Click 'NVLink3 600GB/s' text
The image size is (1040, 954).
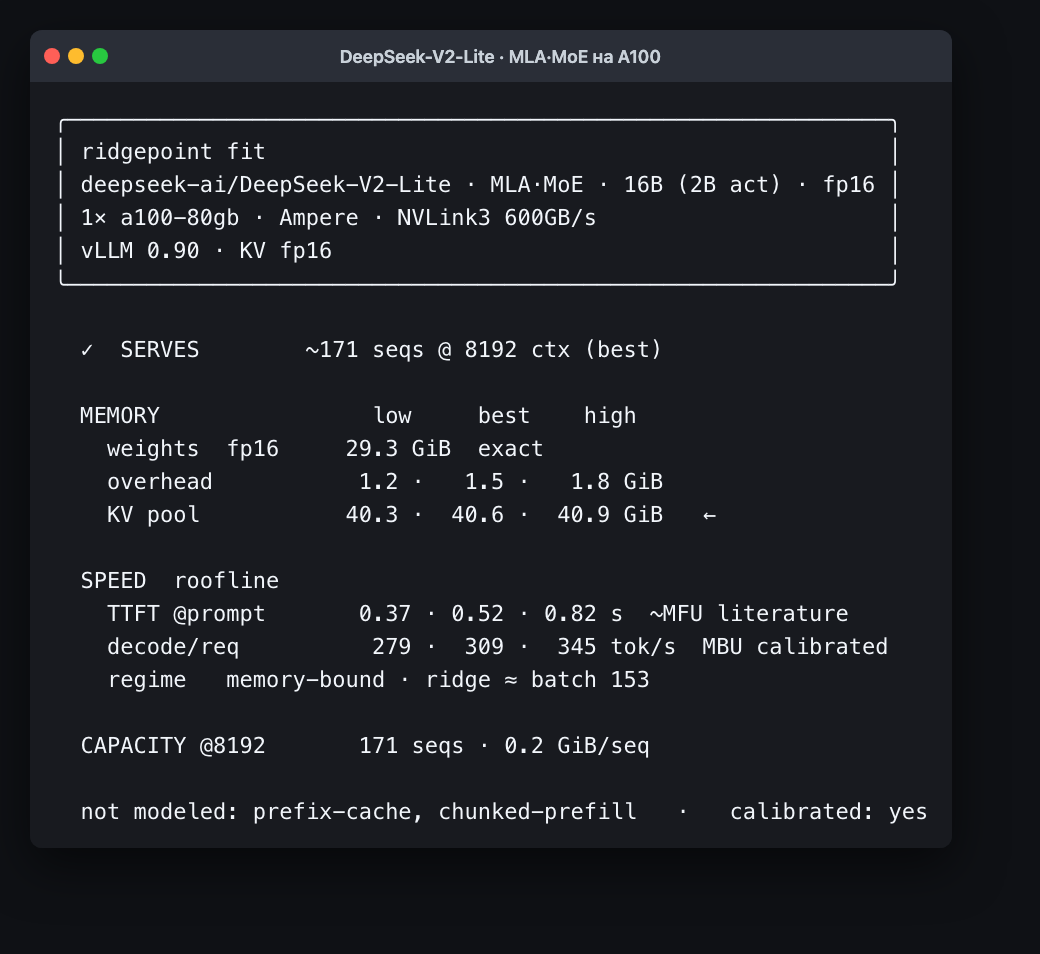tap(497, 218)
